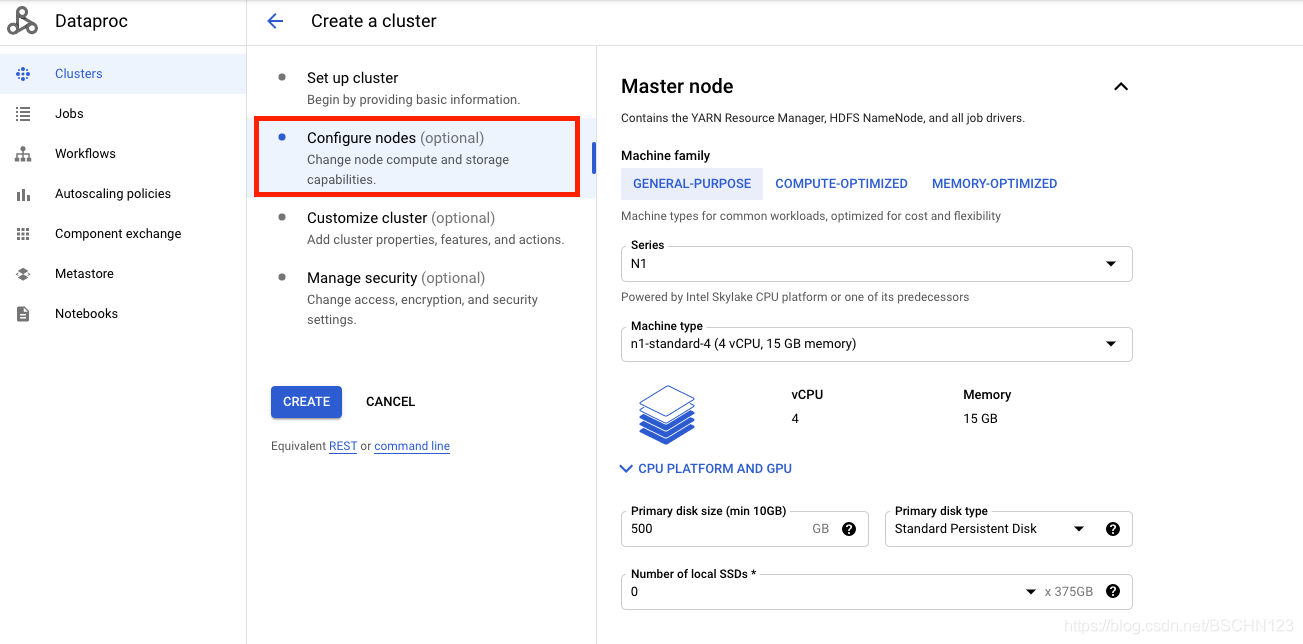Open Component exchange in the sidebar
This screenshot has width=1303, height=644.
123,234
